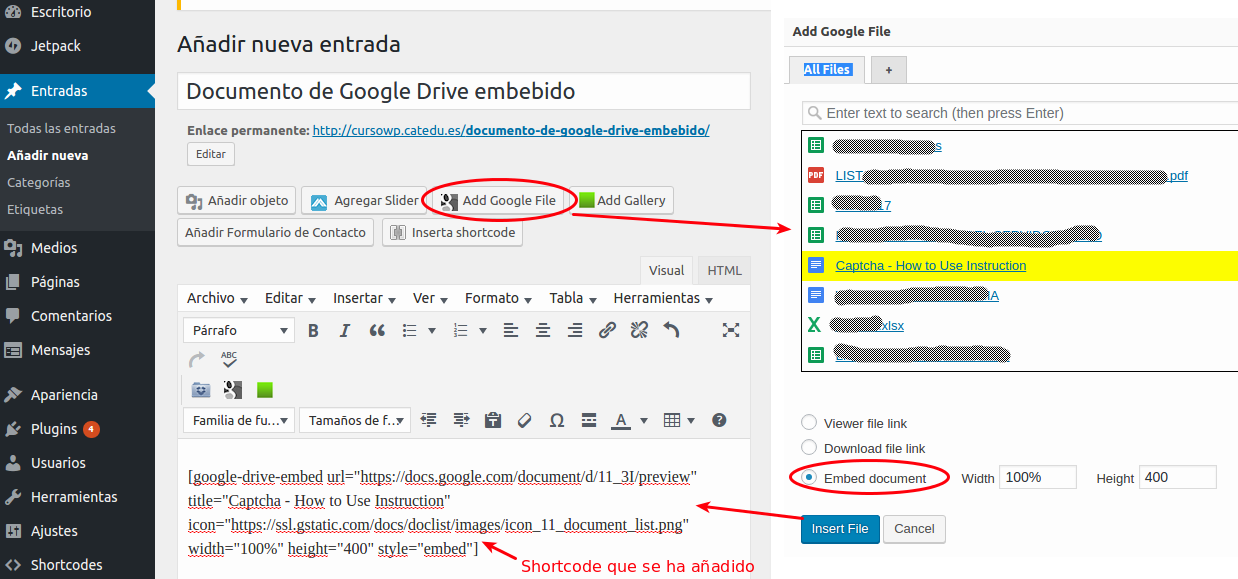This screenshot has width=1238, height=579.
Task: Click the Agregar Slider button
Action: [x=365, y=201]
